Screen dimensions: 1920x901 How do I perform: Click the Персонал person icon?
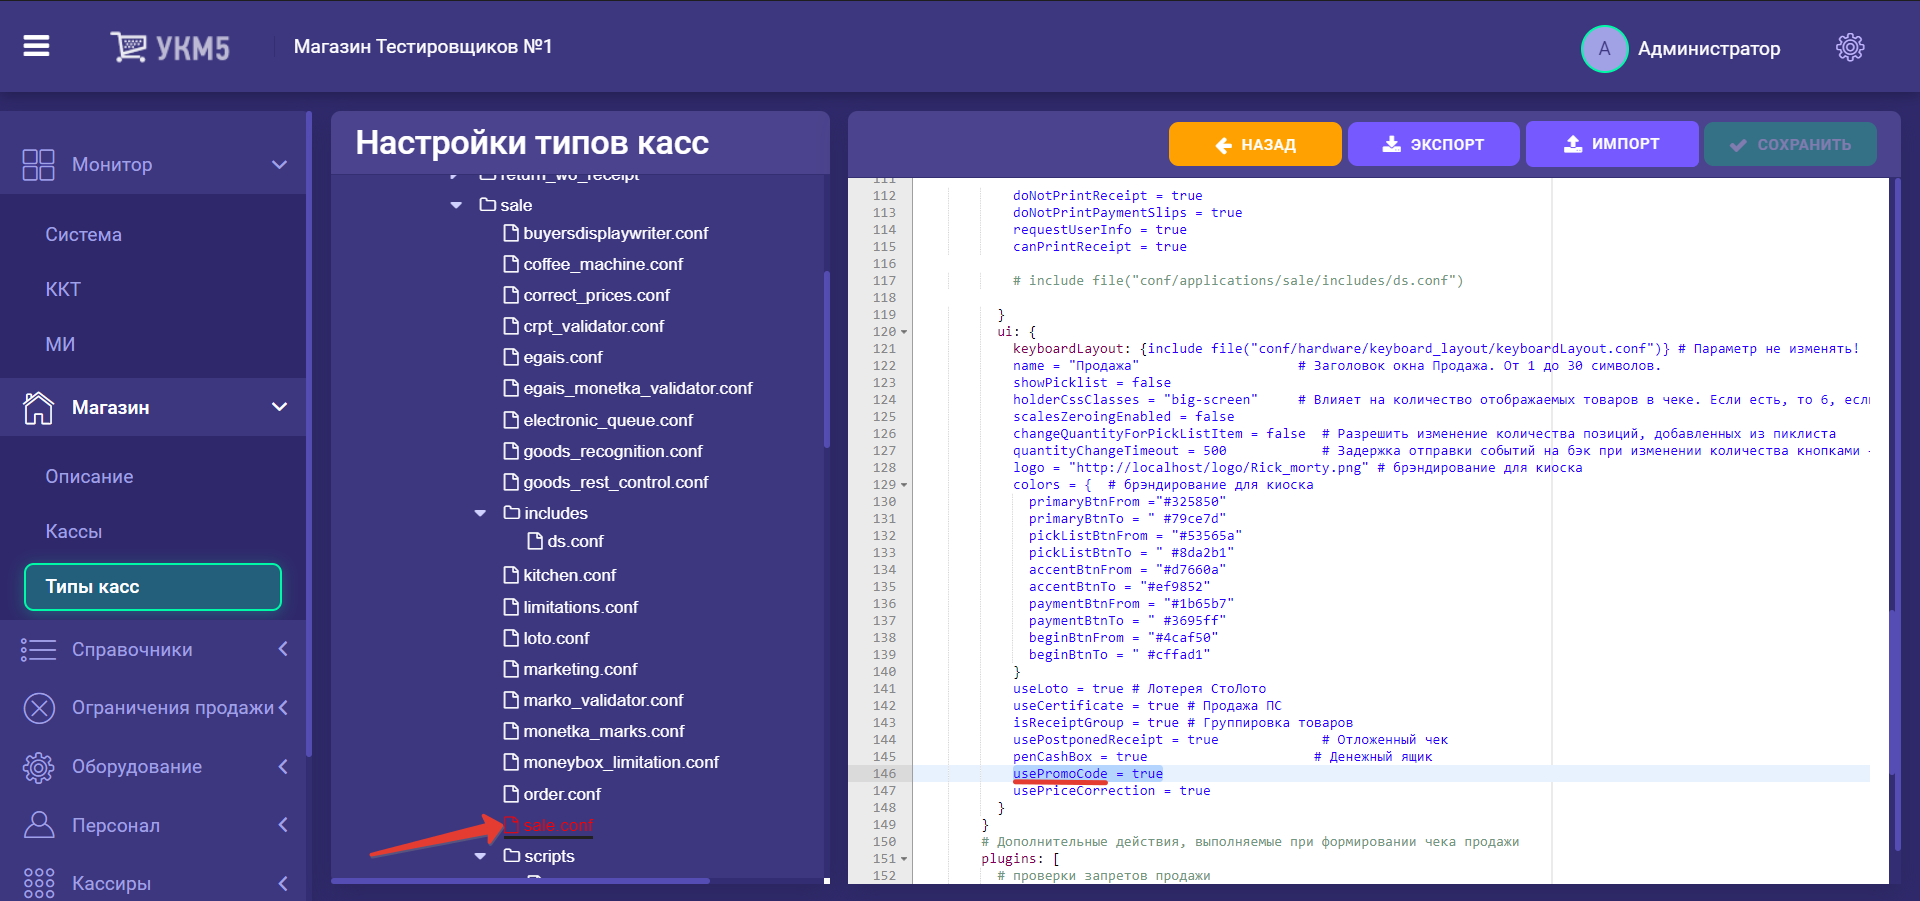click(38, 825)
